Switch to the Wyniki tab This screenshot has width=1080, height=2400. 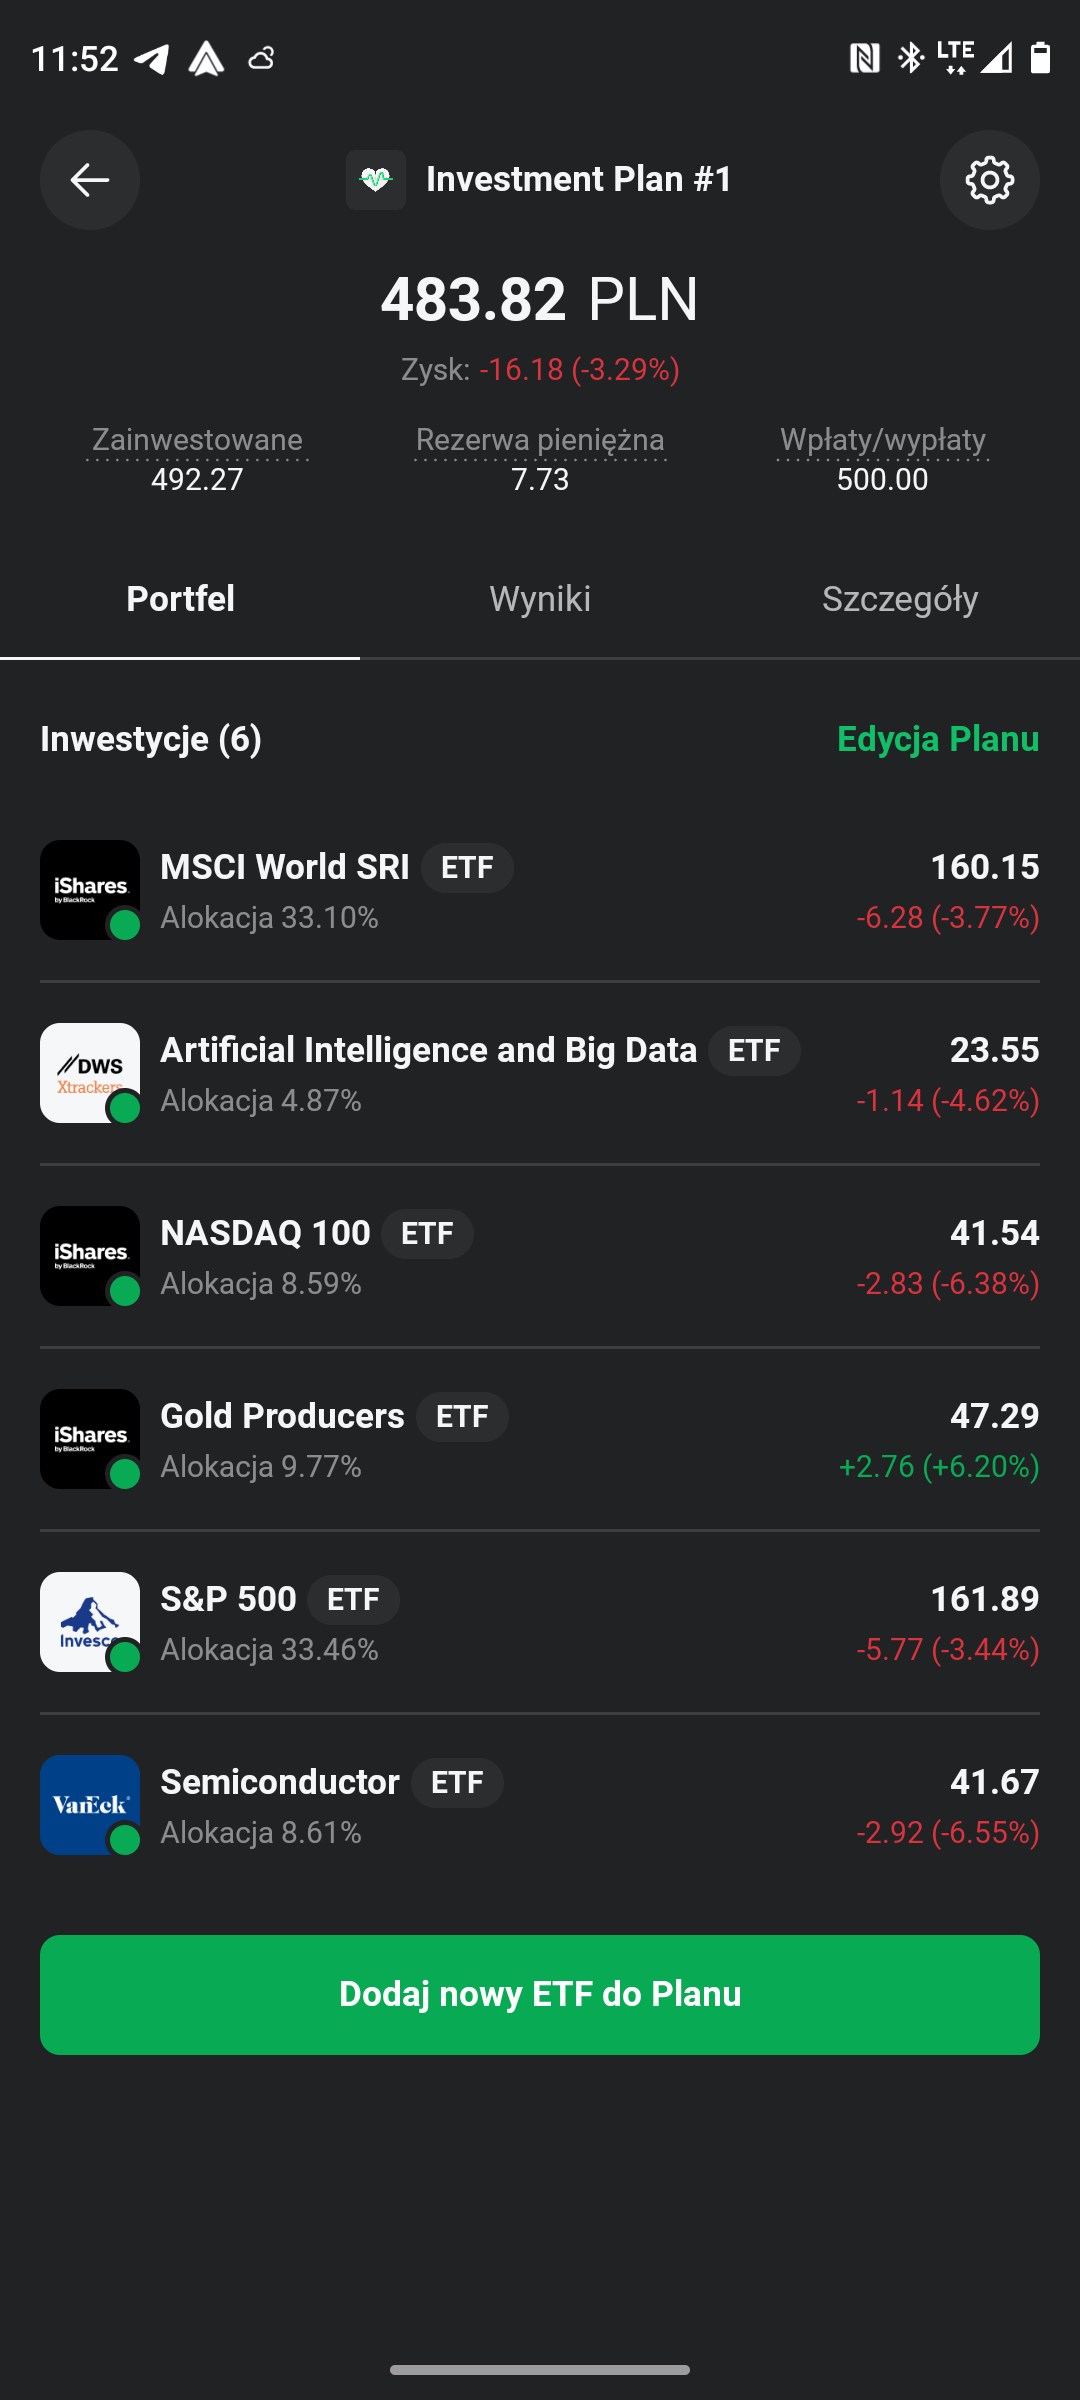coord(540,599)
